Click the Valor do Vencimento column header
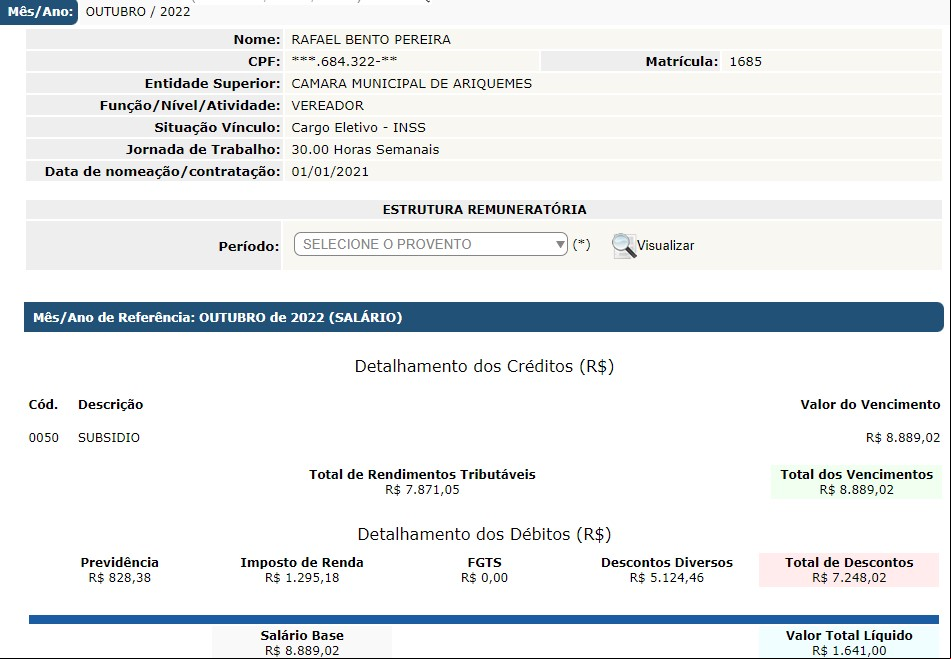 (x=870, y=404)
